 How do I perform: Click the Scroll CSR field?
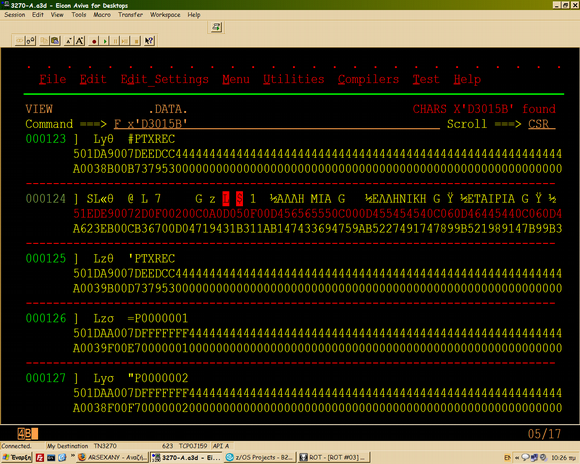[542, 124]
